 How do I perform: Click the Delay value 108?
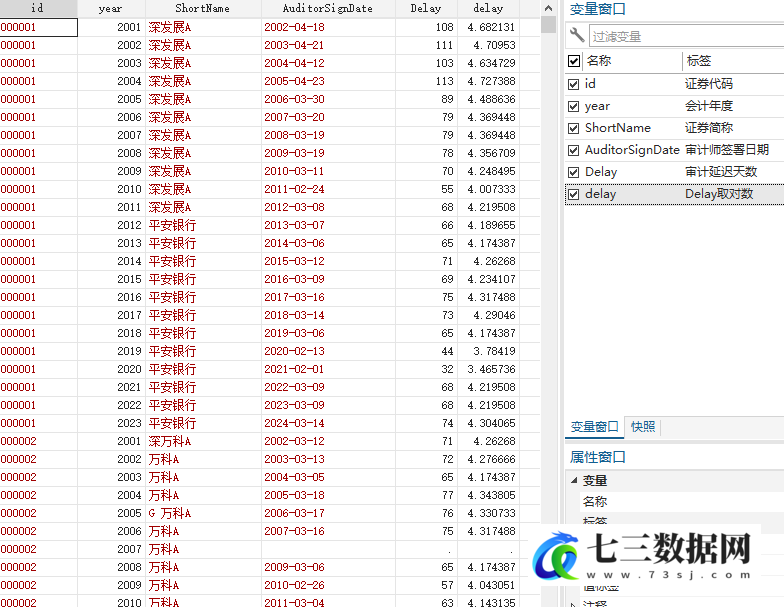tap(444, 28)
